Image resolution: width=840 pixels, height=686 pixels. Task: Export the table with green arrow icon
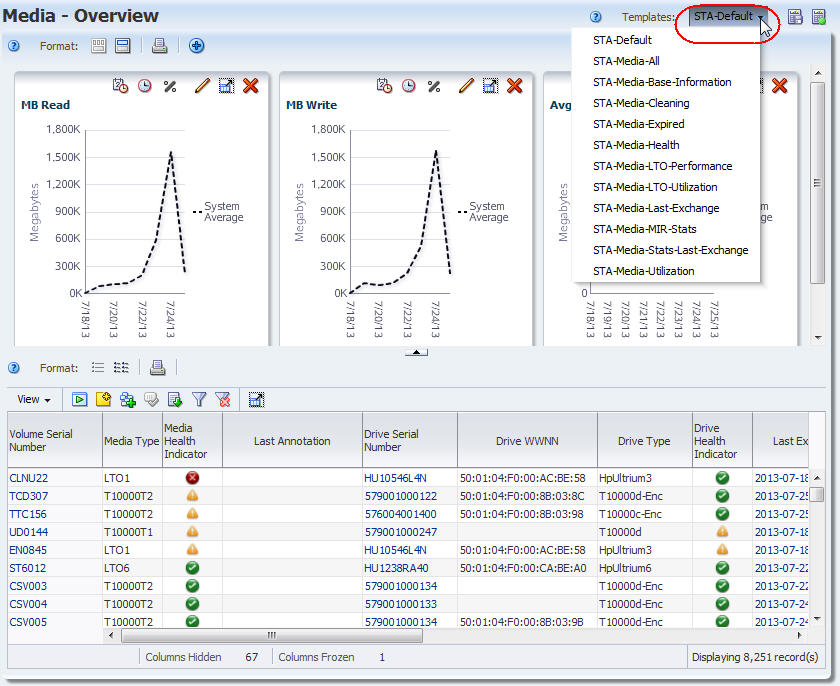click(175, 399)
